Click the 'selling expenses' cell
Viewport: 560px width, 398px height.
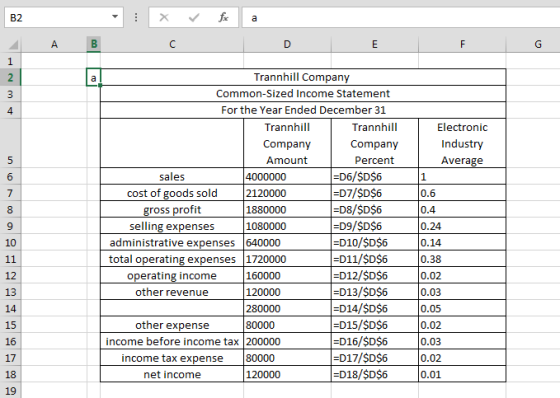click(172, 225)
